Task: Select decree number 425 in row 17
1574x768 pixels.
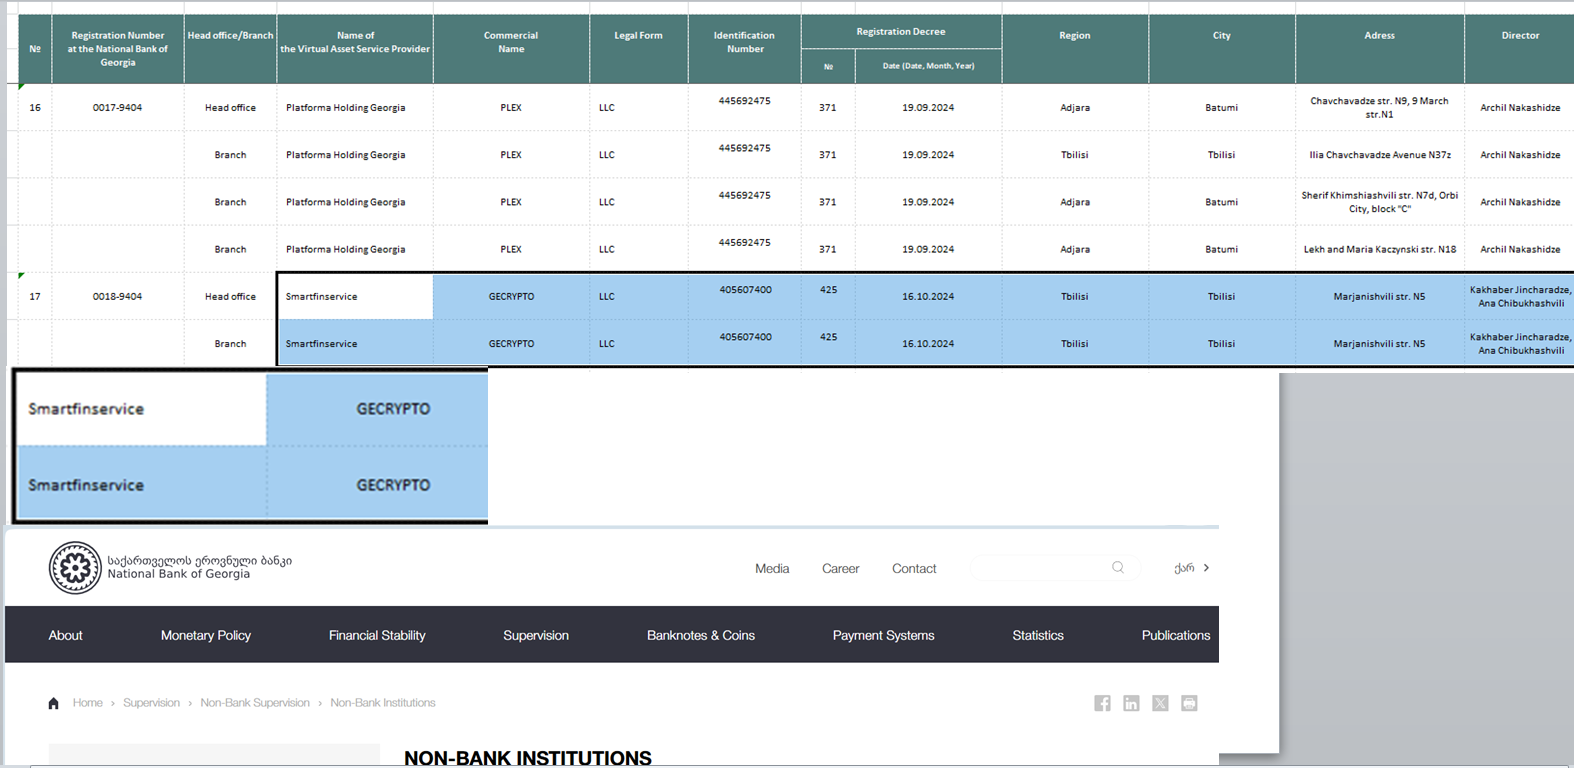Action: pyautogui.click(x=828, y=297)
